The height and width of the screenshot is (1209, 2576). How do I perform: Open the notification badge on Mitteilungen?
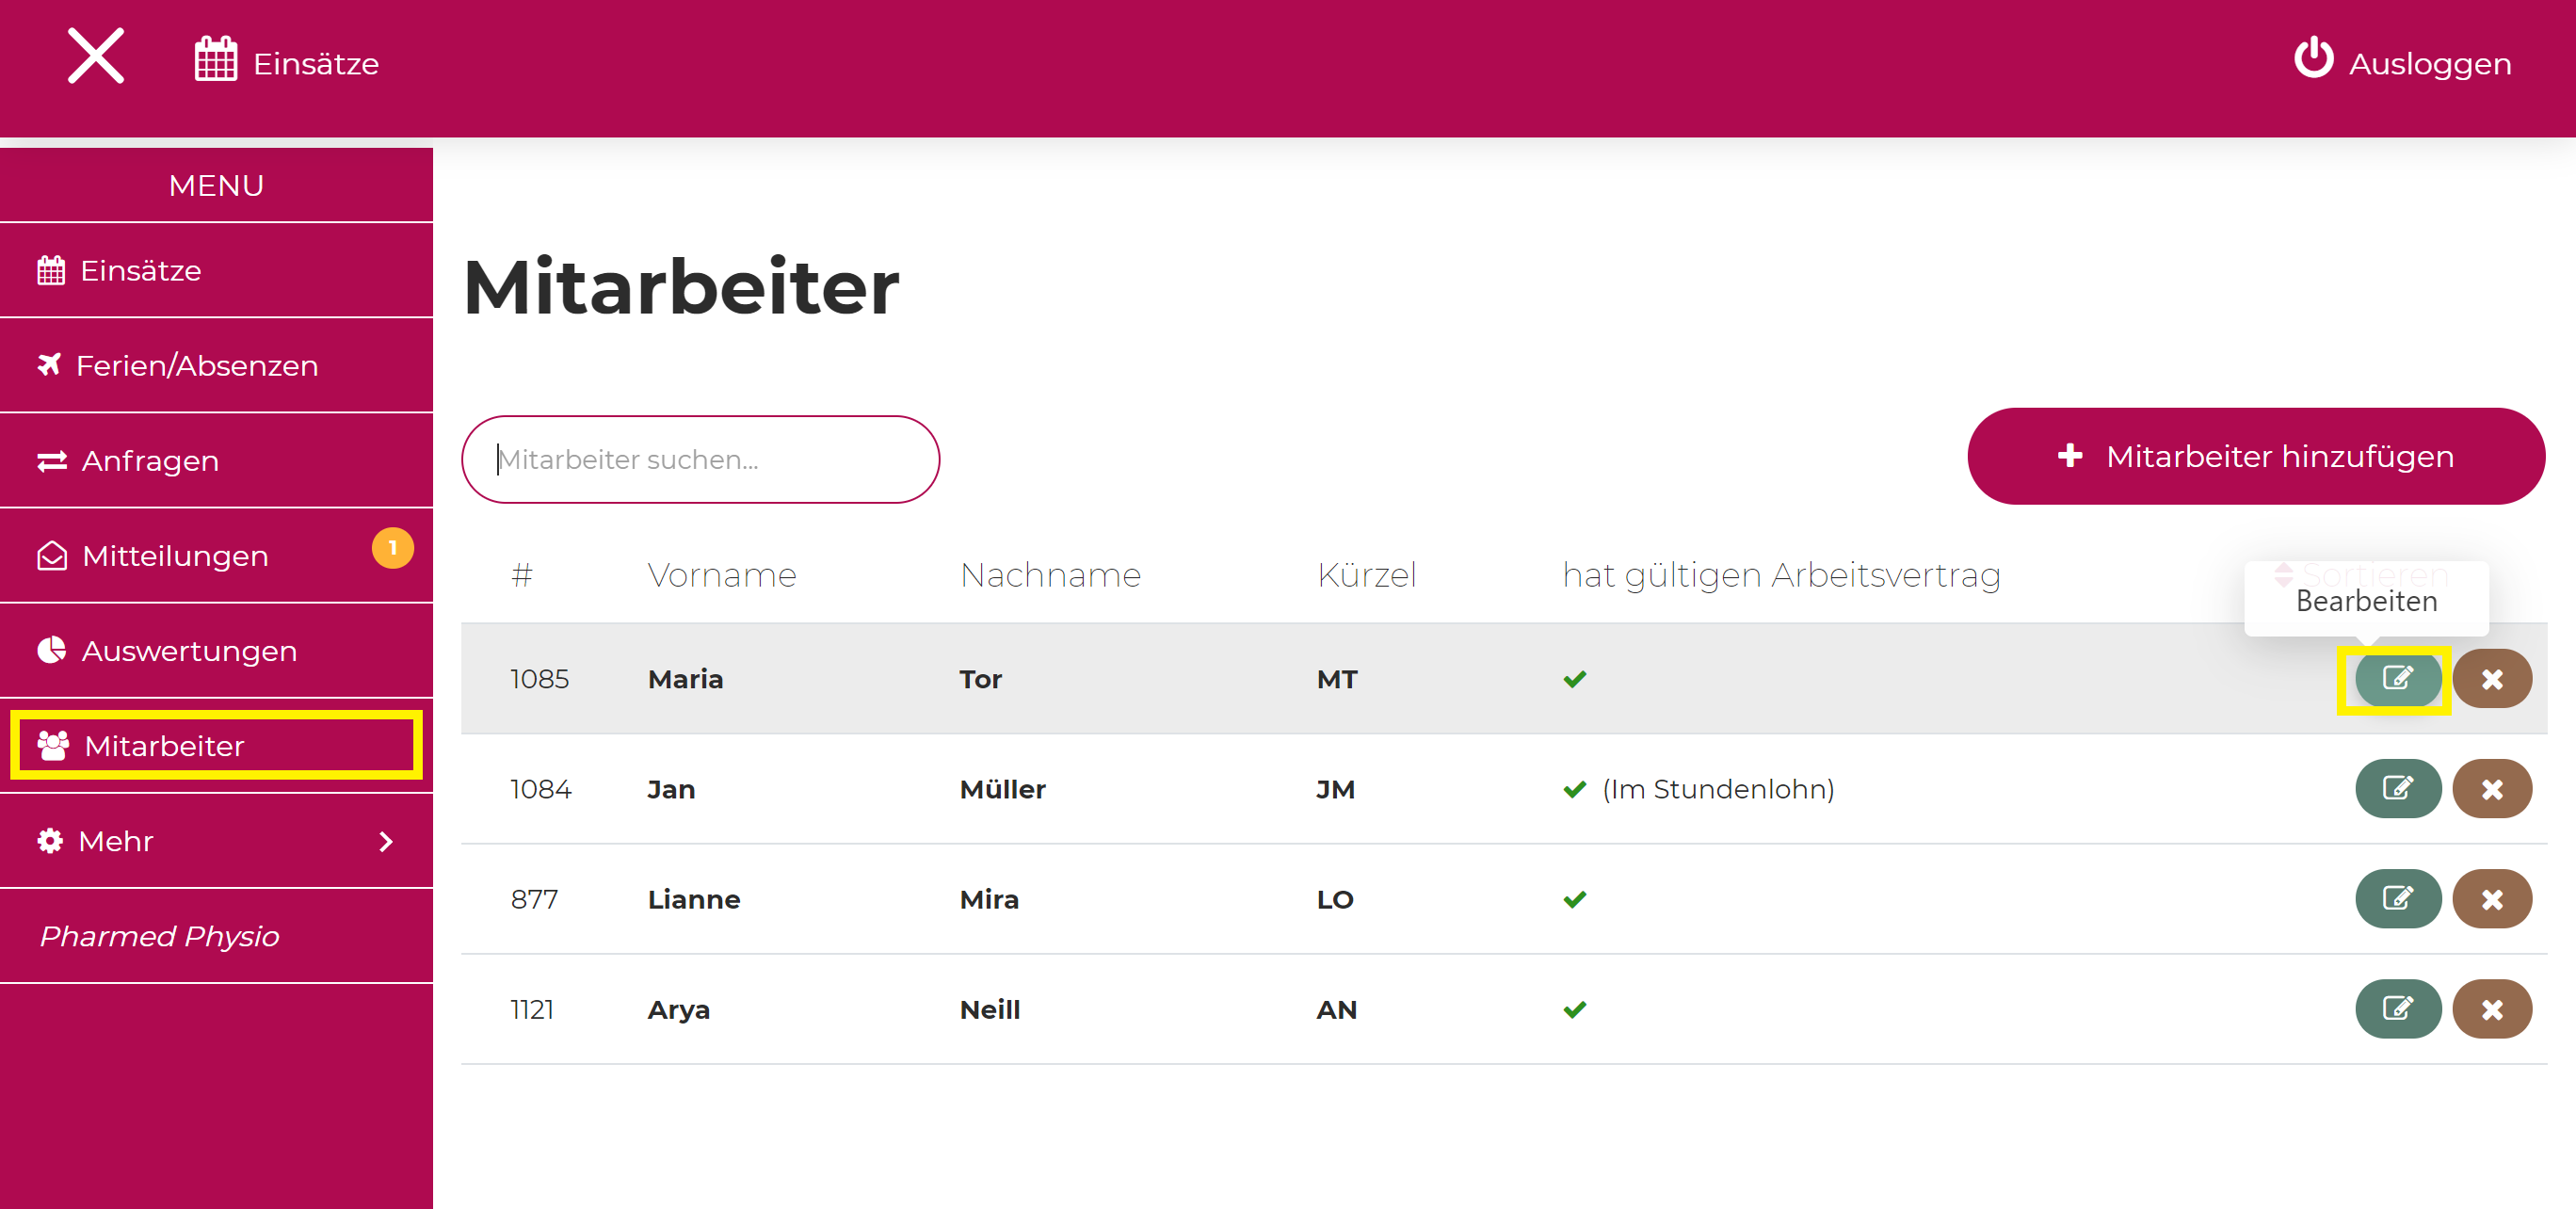(393, 548)
